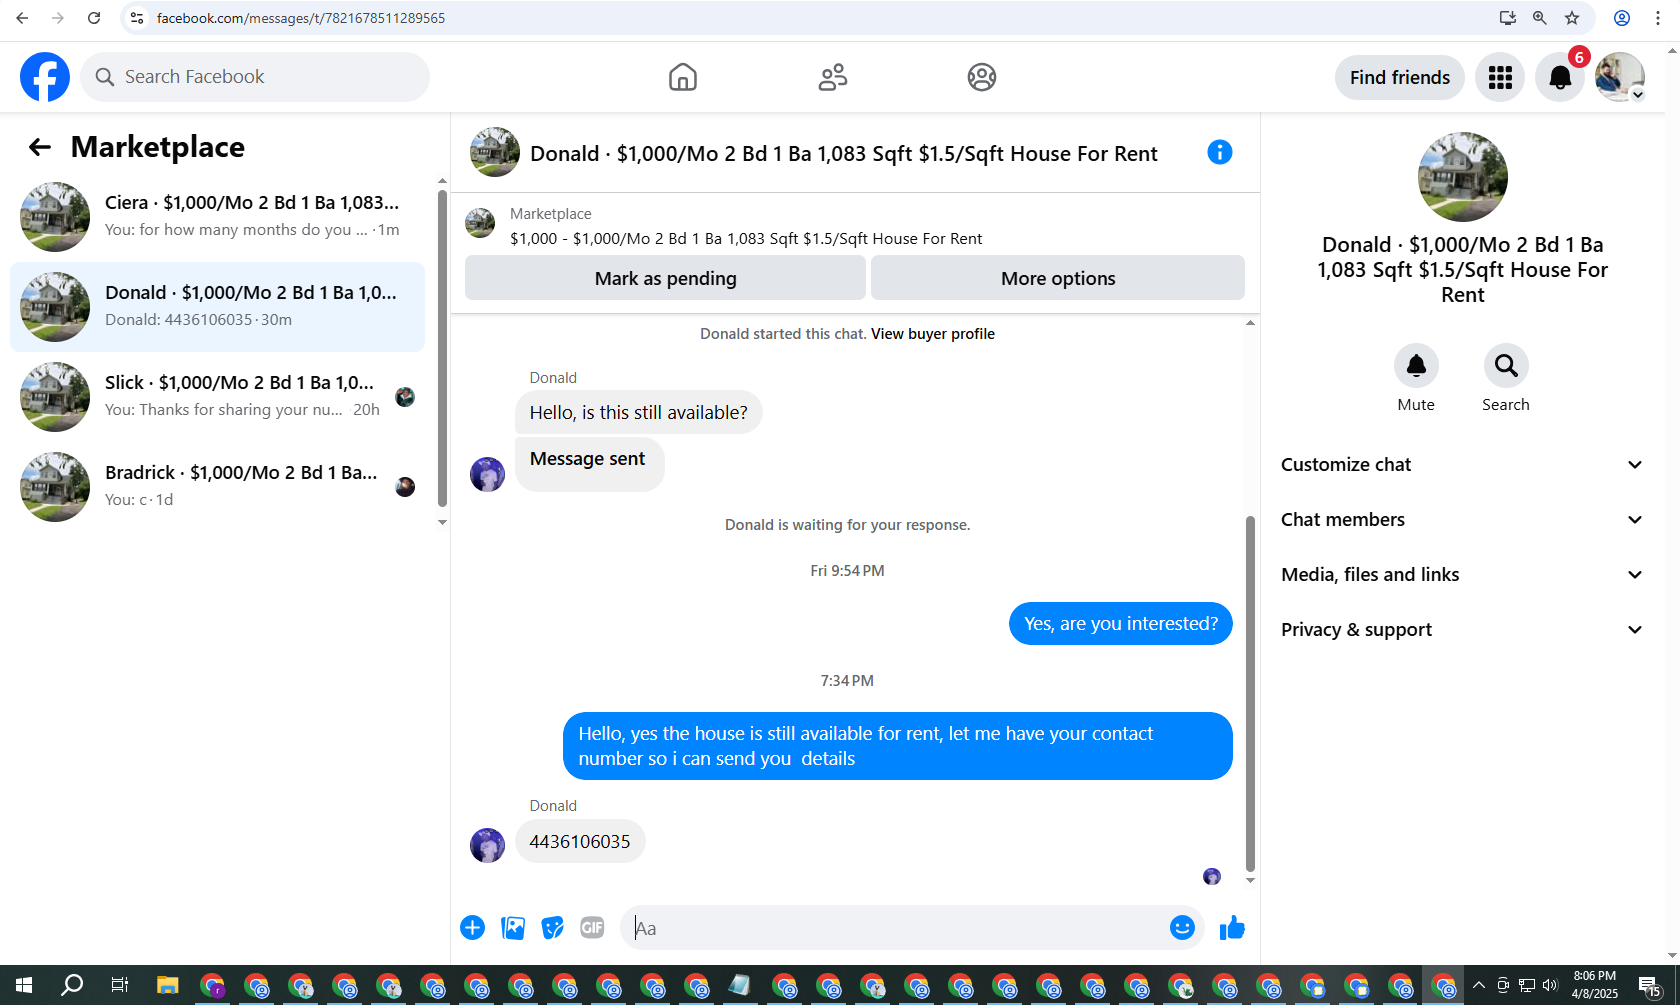Click 'Yes, are you interested?' message
Image resolution: width=1680 pixels, height=1005 pixels.
click(1121, 624)
